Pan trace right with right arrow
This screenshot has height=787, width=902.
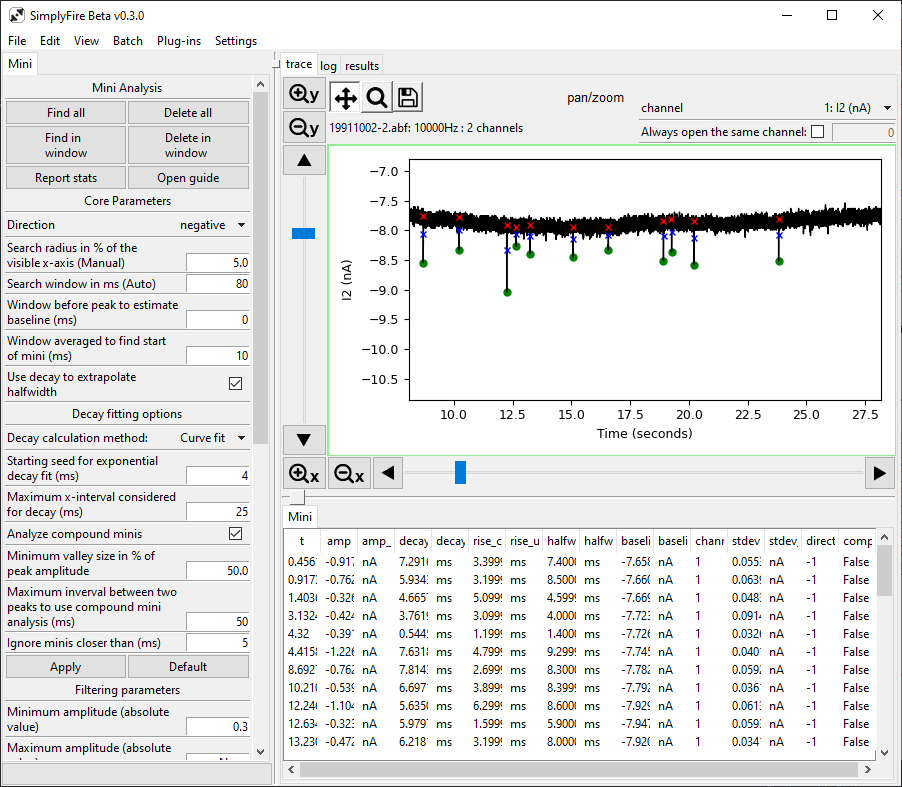[880, 473]
